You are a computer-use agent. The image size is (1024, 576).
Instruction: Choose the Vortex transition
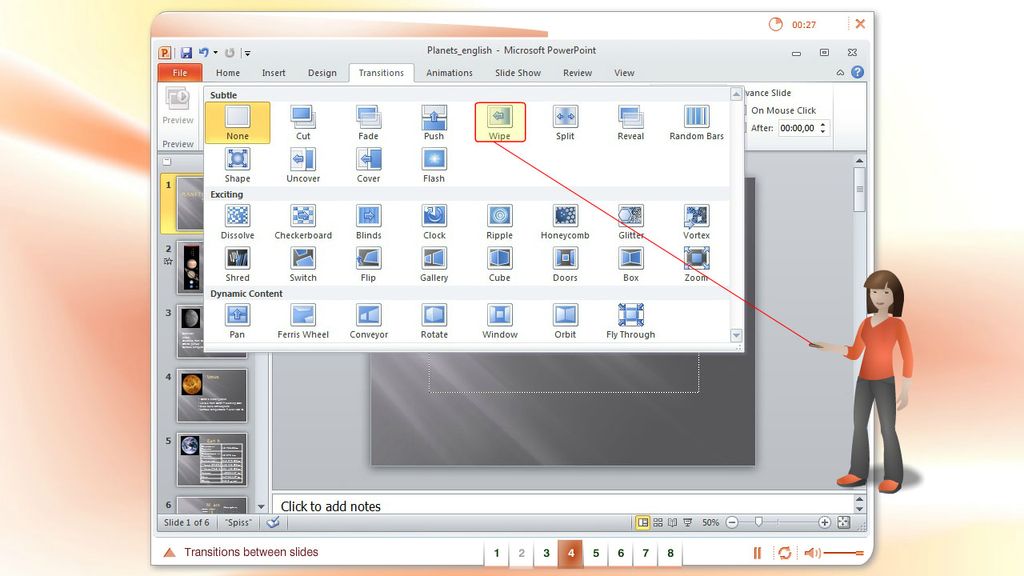point(696,222)
